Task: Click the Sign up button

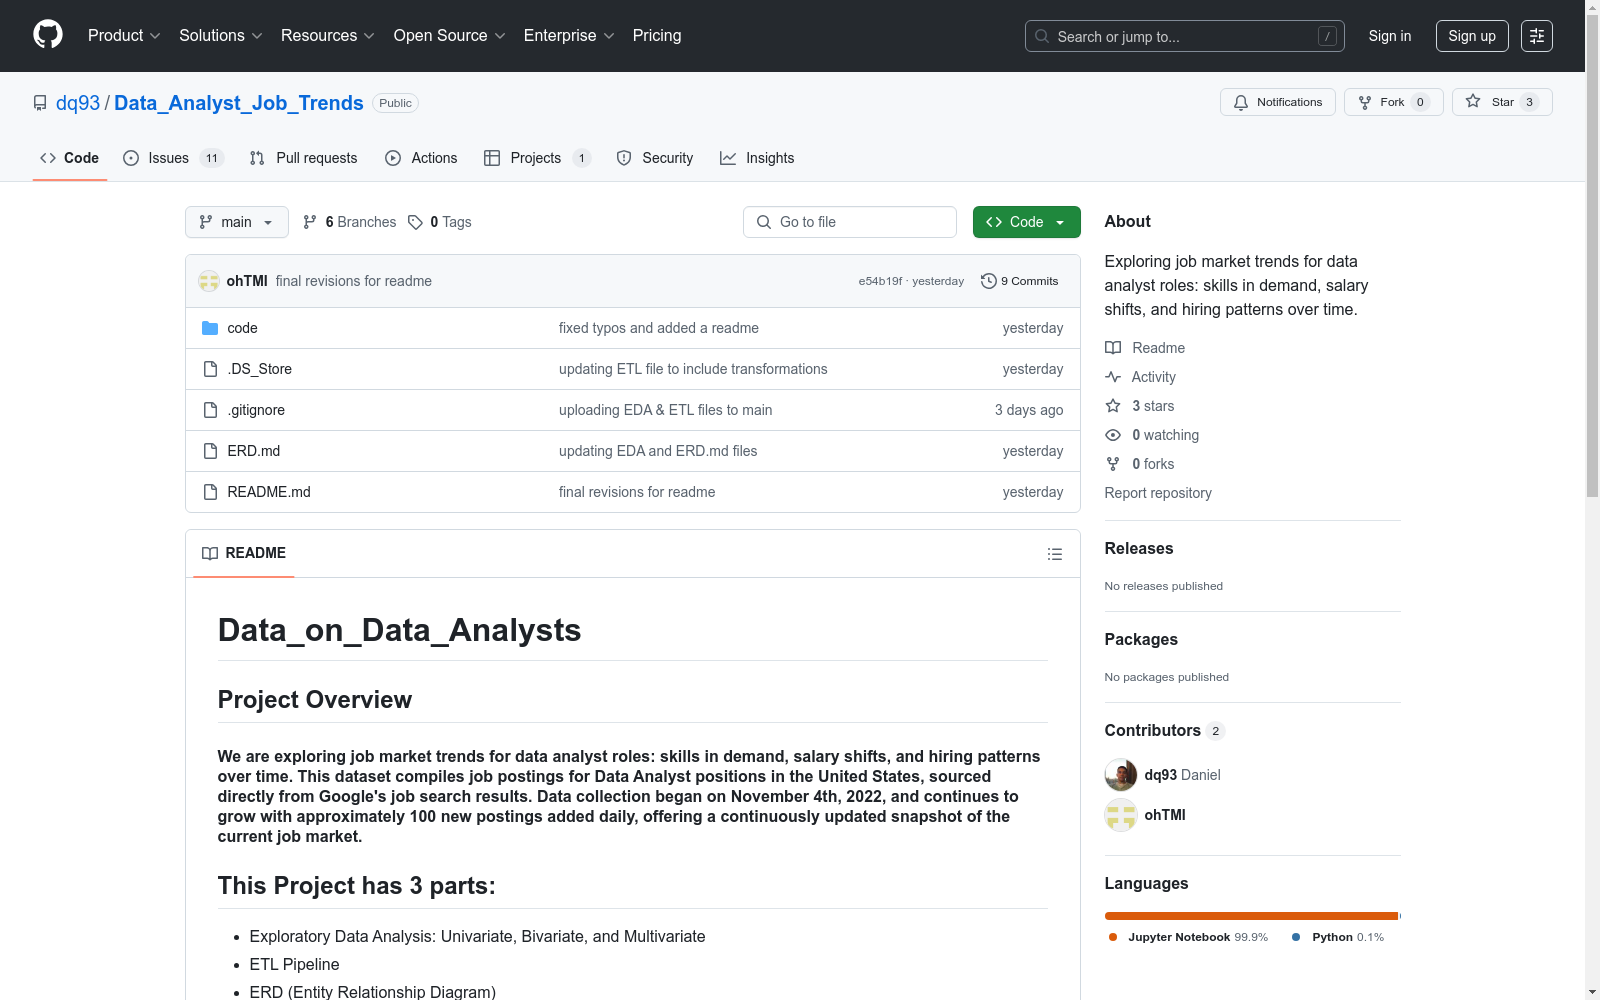Action: (x=1472, y=36)
